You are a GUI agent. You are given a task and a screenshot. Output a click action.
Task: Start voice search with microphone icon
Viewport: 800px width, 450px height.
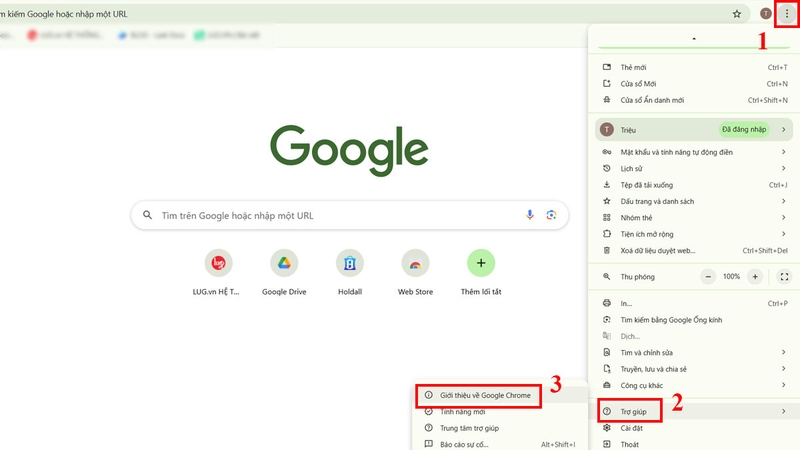pyautogui.click(x=530, y=215)
